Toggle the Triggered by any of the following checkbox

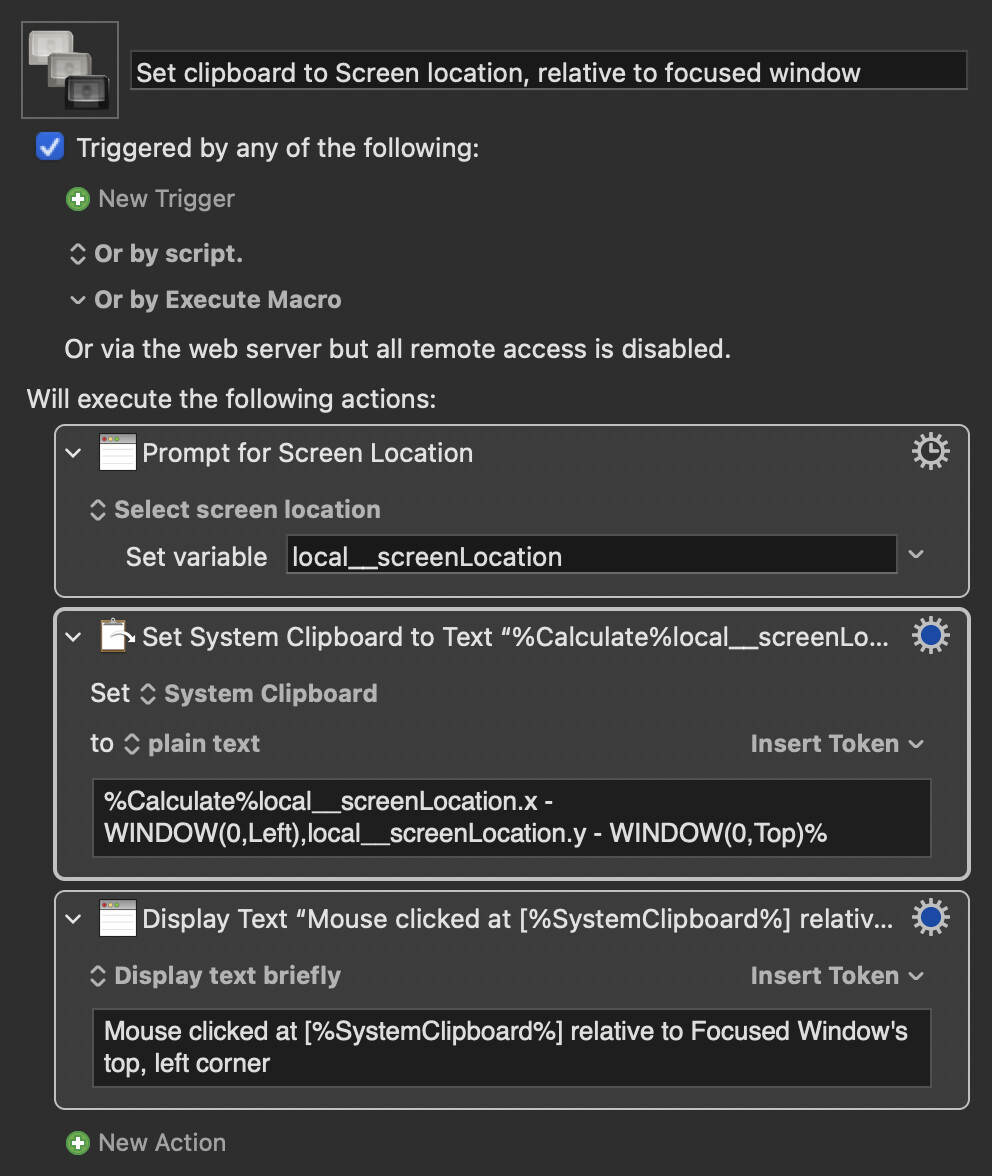(x=50, y=147)
